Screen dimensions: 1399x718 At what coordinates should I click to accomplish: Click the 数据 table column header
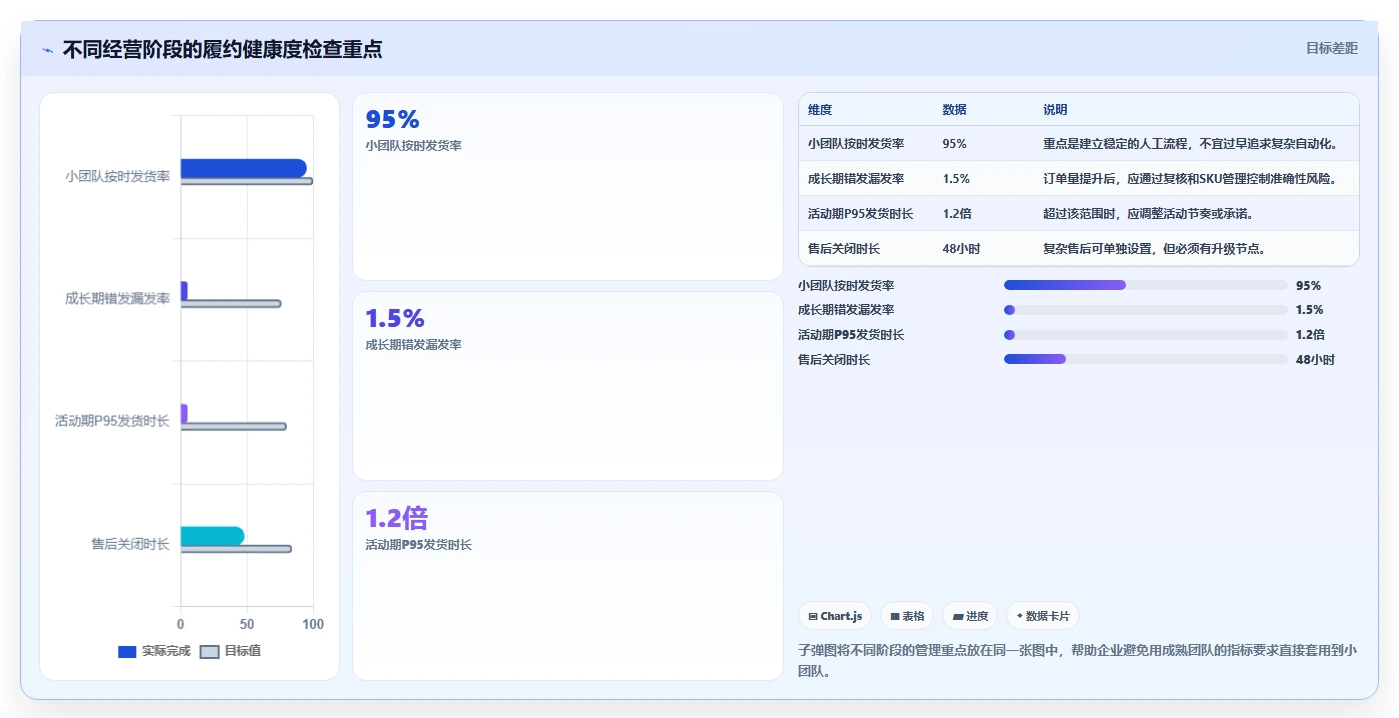click(x=954, y=109)
